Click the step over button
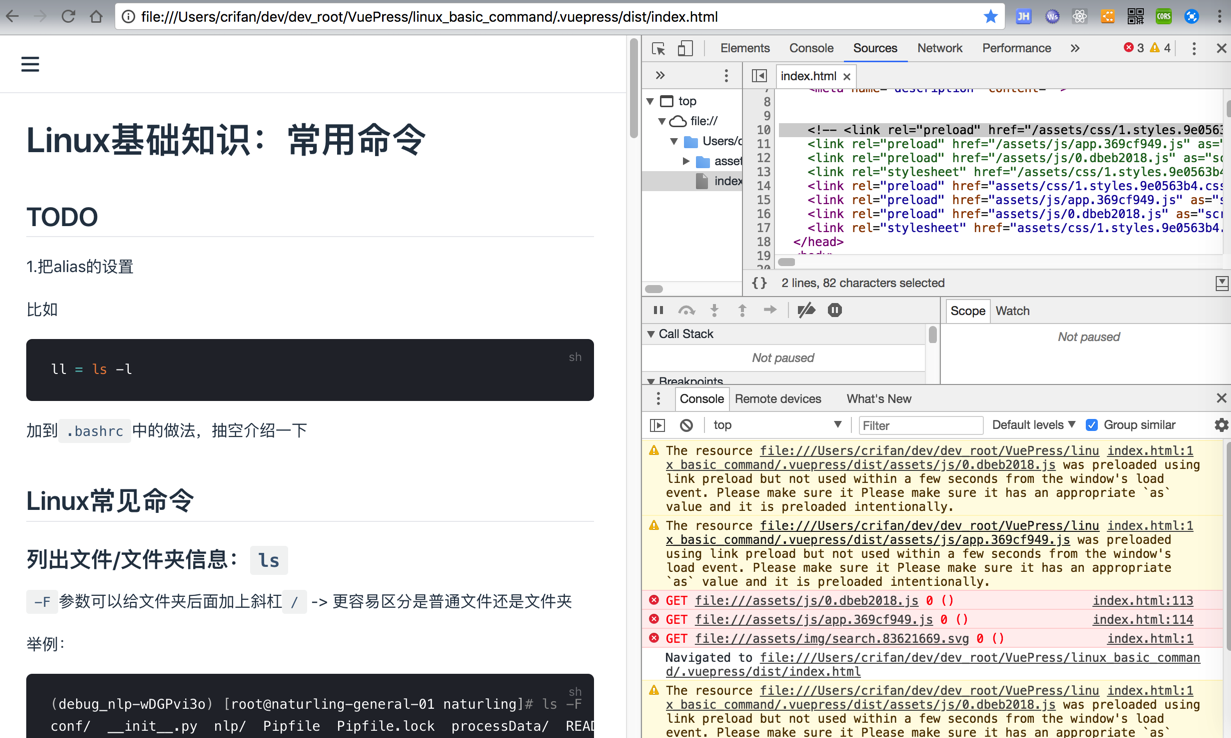This screenshot has height=738, width=1231. (686, 311)
